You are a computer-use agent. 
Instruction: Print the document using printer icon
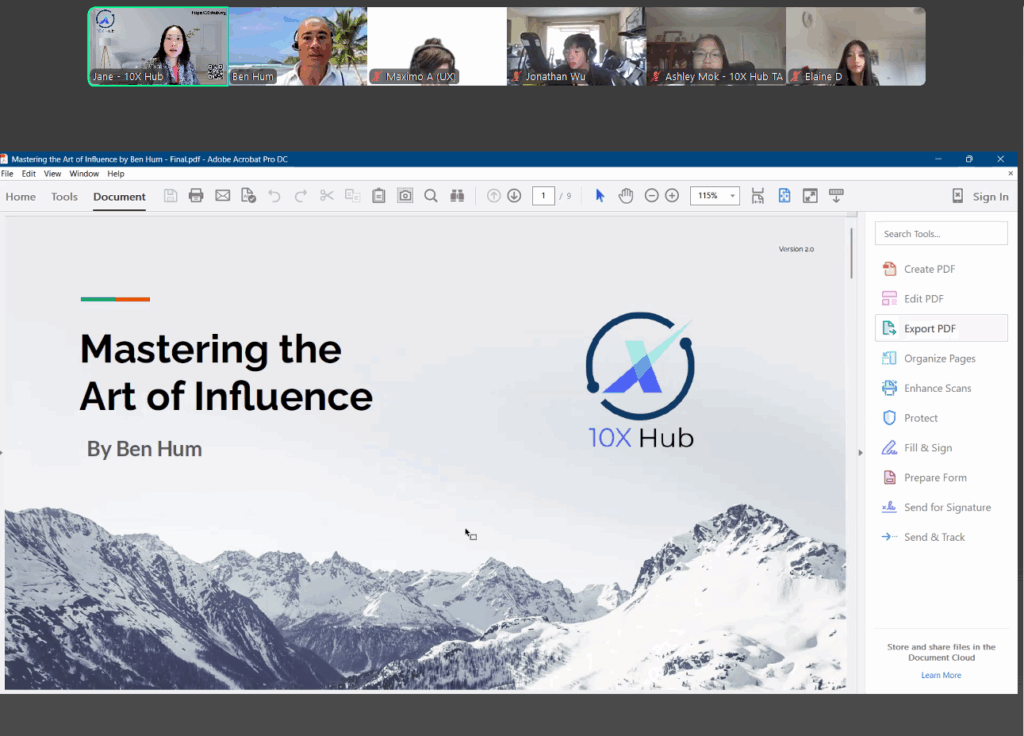pos(196,195)
